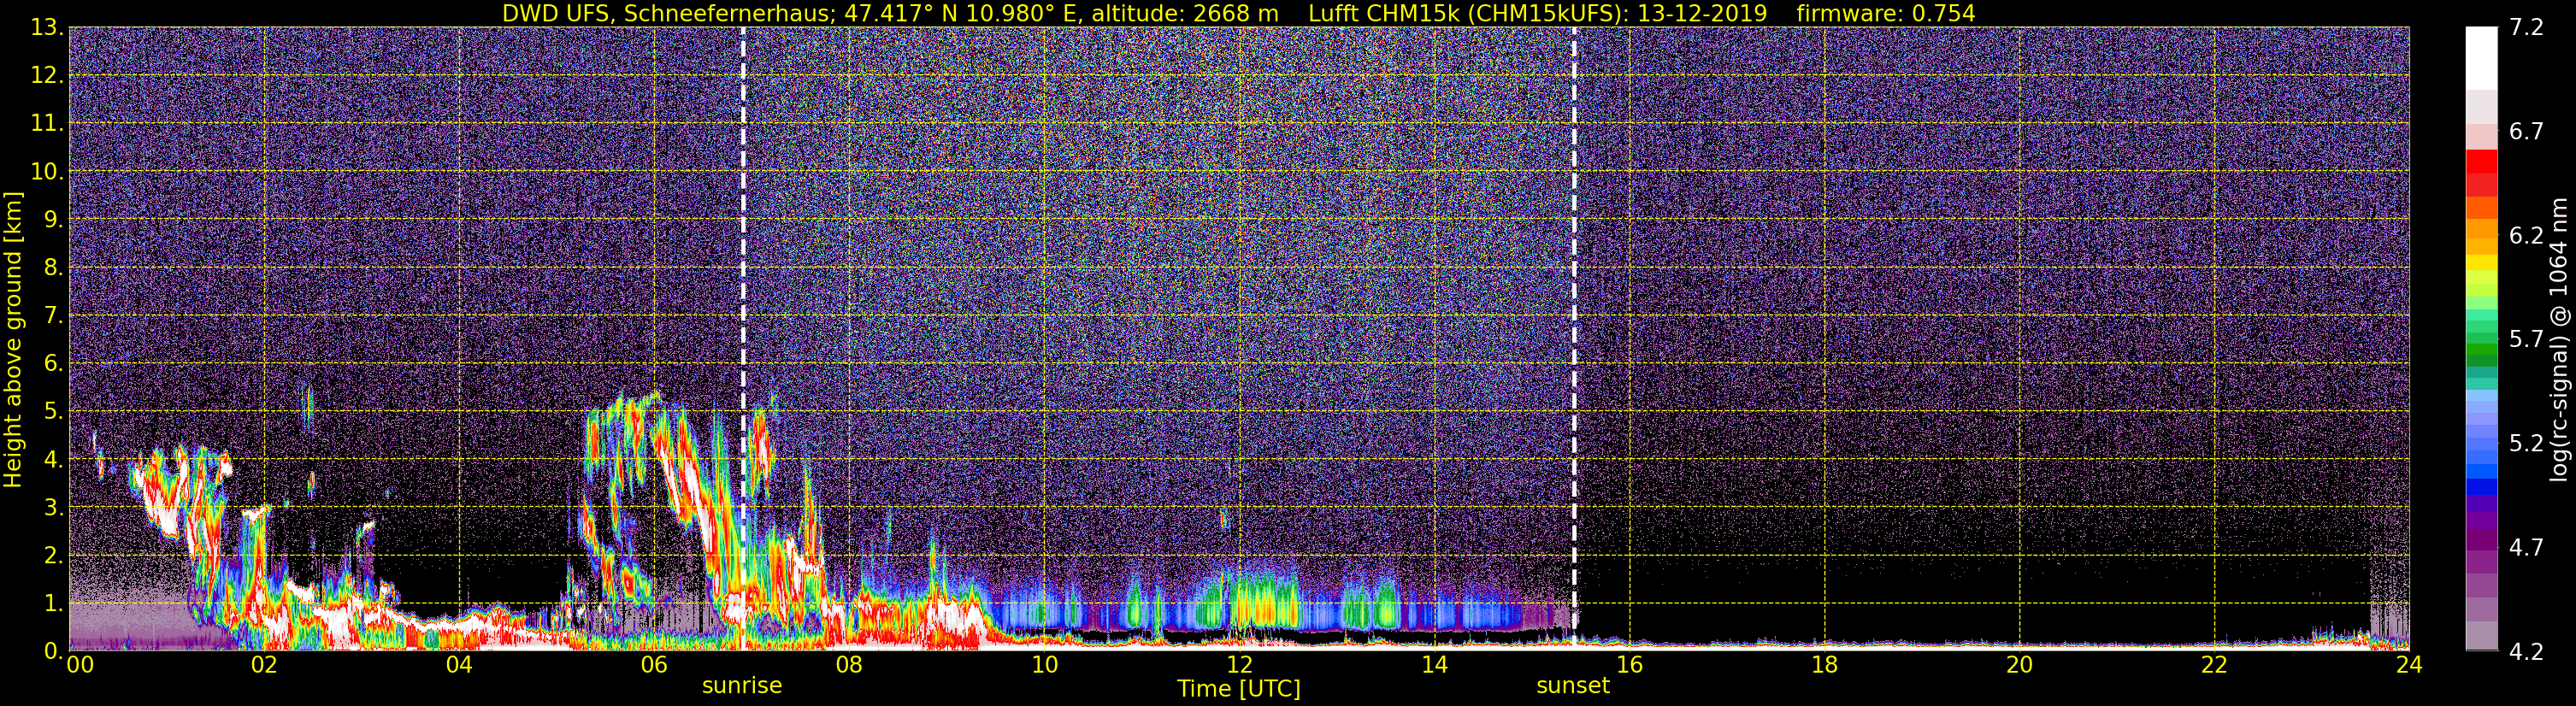Screen dimensions: 2576x706
Task: Click the x-axis tick label '16'
Action: 1629,665
